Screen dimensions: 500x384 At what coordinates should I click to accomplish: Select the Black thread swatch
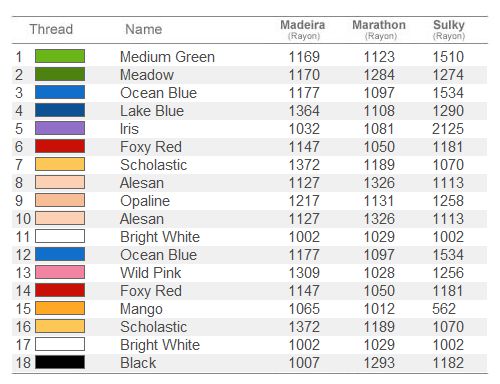coord(60,362)
